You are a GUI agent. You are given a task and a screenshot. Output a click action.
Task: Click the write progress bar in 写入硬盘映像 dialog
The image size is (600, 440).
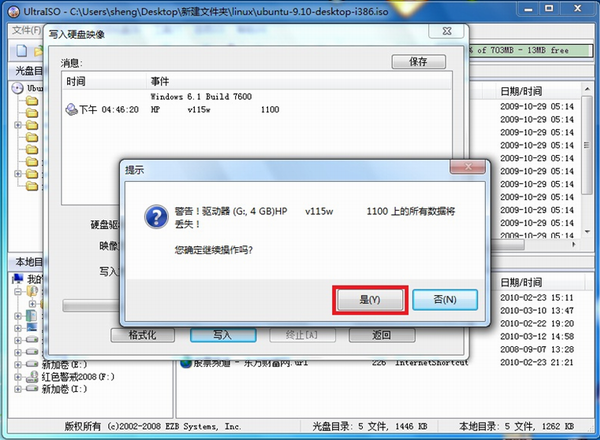coord(91,306)
